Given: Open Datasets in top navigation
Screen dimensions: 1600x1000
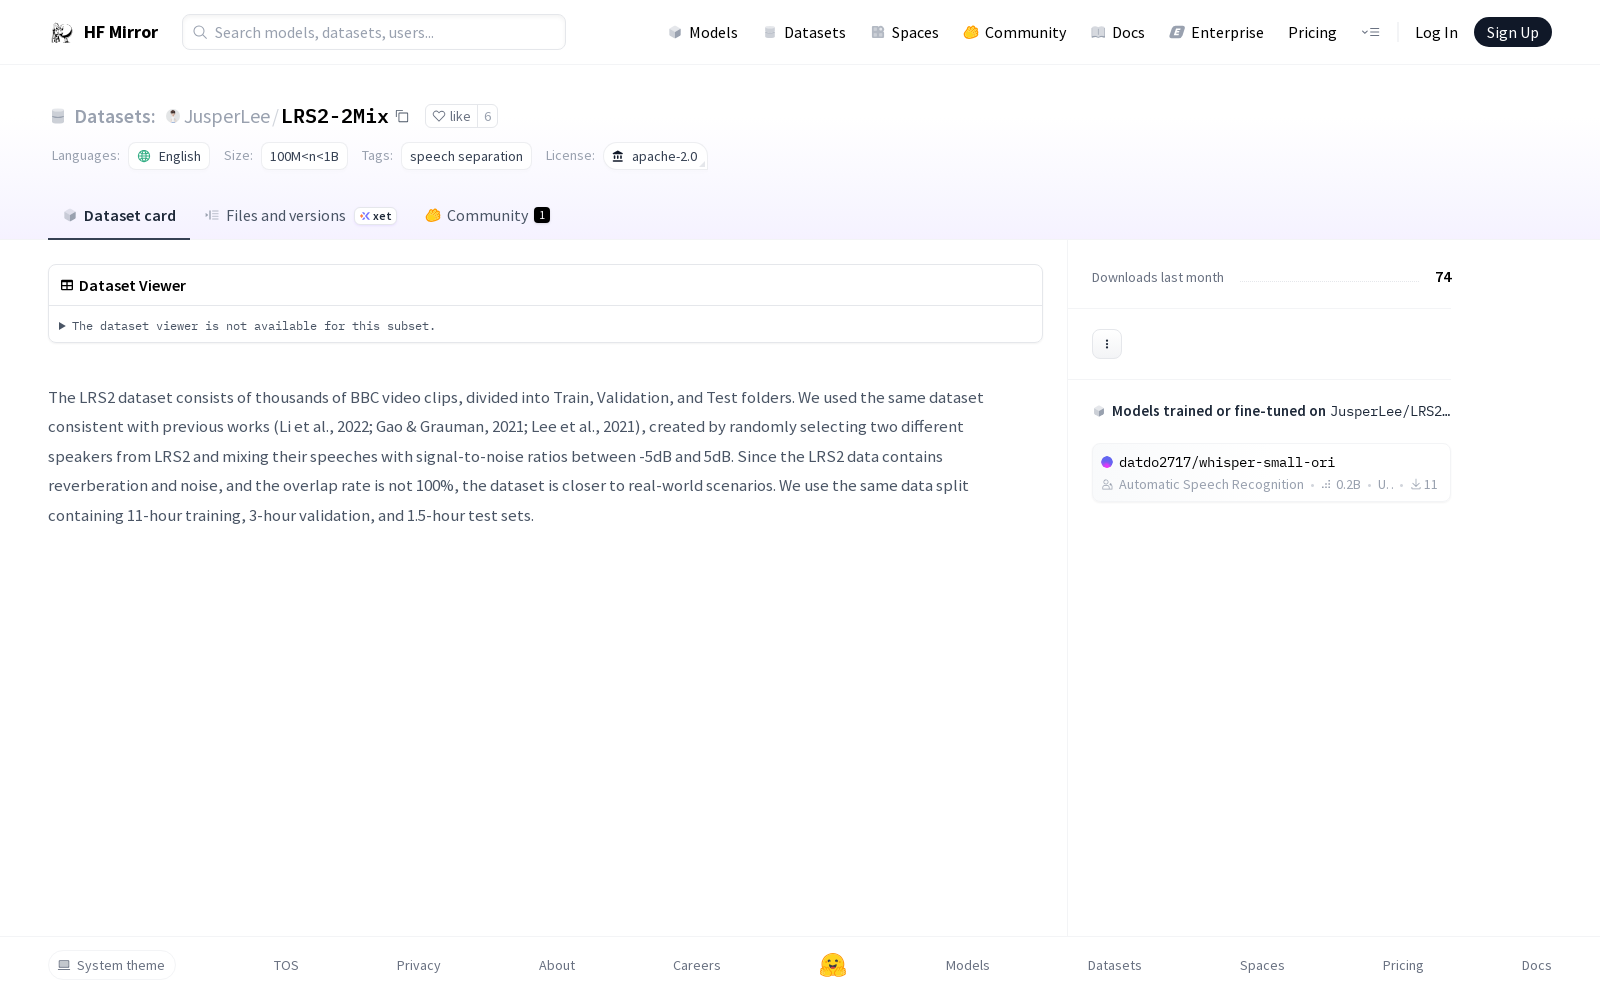Looking at the screenshot, I should (804, 32).
